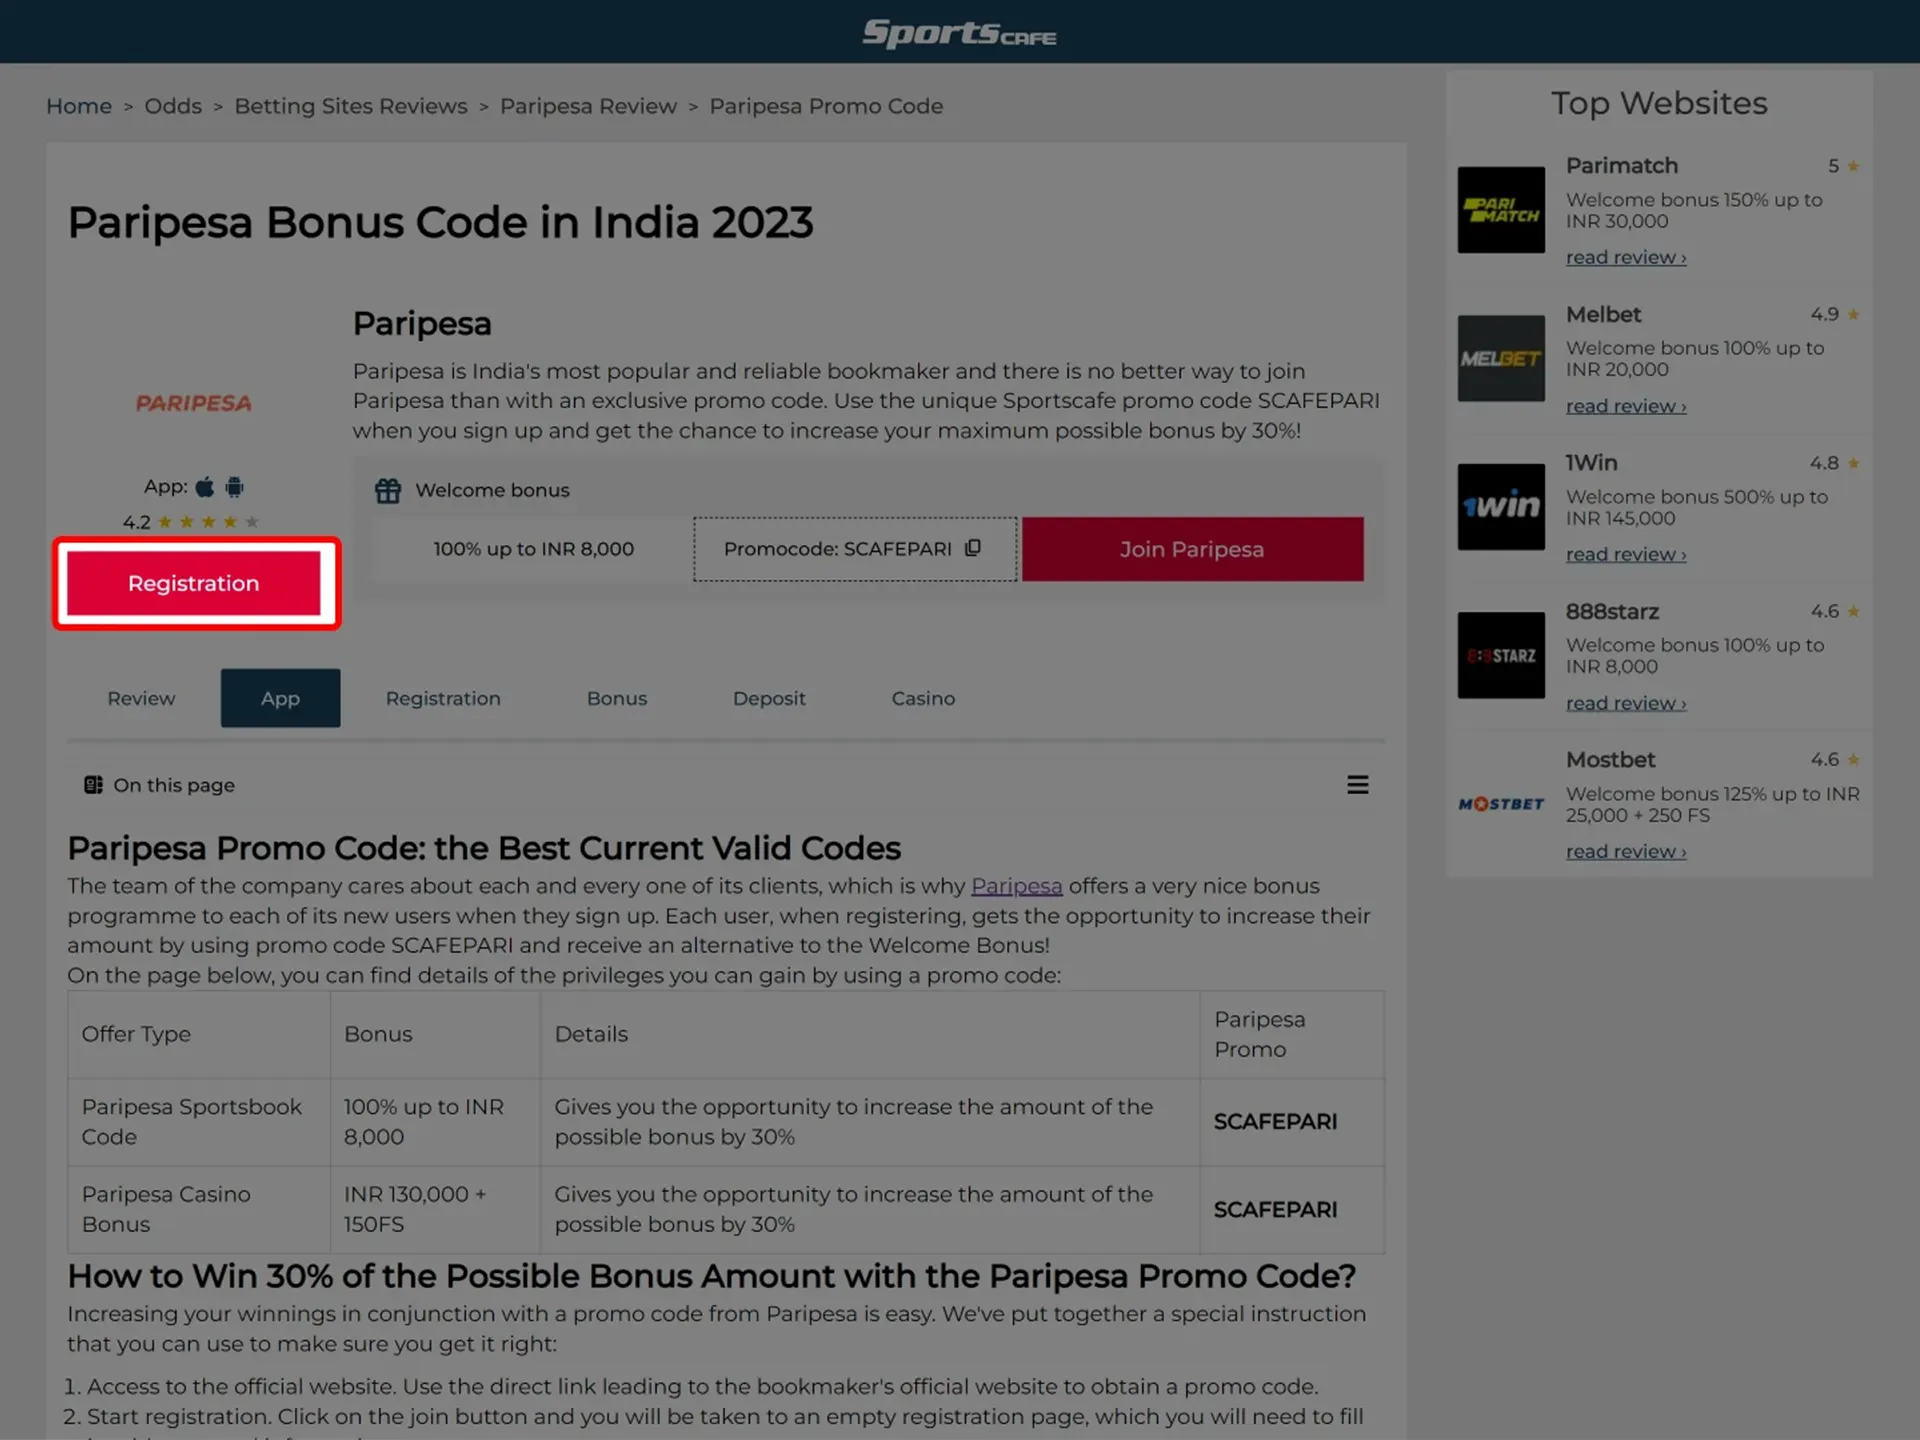Click the "On this page" label
This screenshot has width=1920, height=1440.
point(174,785)
